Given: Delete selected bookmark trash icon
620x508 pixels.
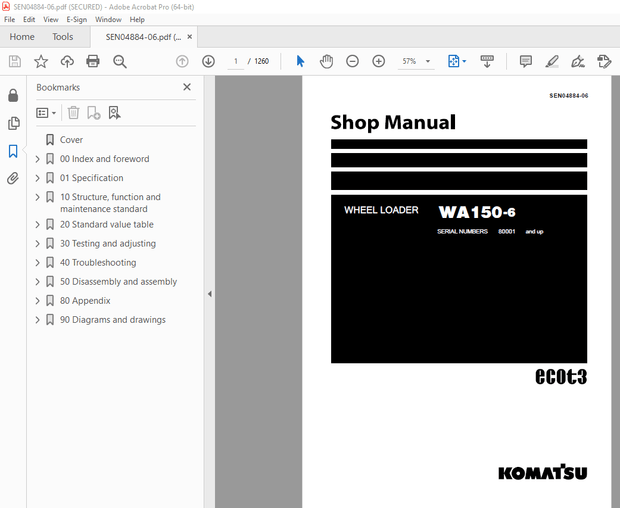Looking at the screenshot, I should coord(73,113).
